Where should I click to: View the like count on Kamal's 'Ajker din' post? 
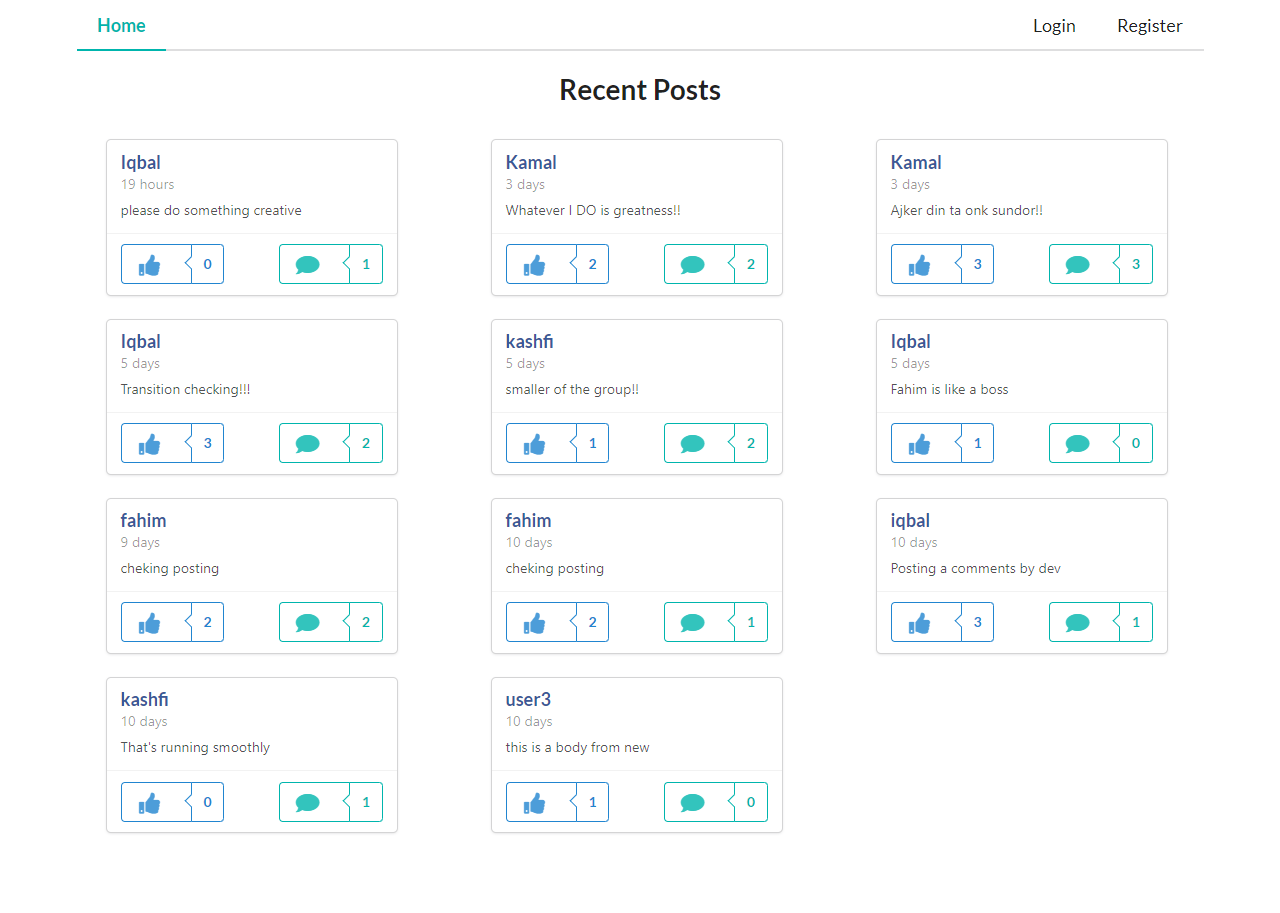pos(978,263)
